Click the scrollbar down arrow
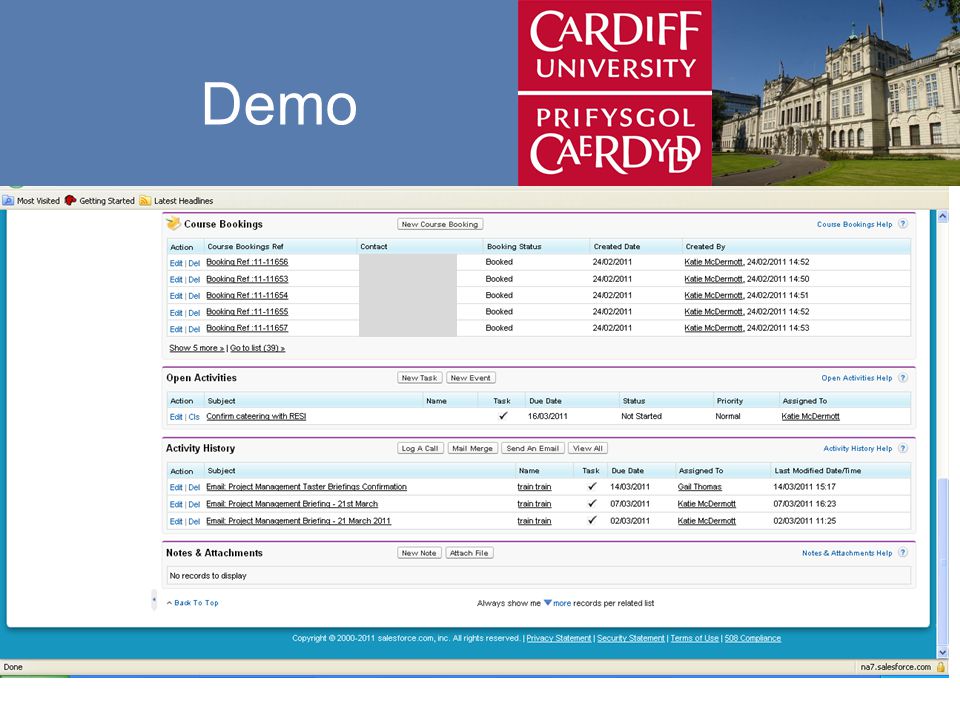 pos(943,653)
